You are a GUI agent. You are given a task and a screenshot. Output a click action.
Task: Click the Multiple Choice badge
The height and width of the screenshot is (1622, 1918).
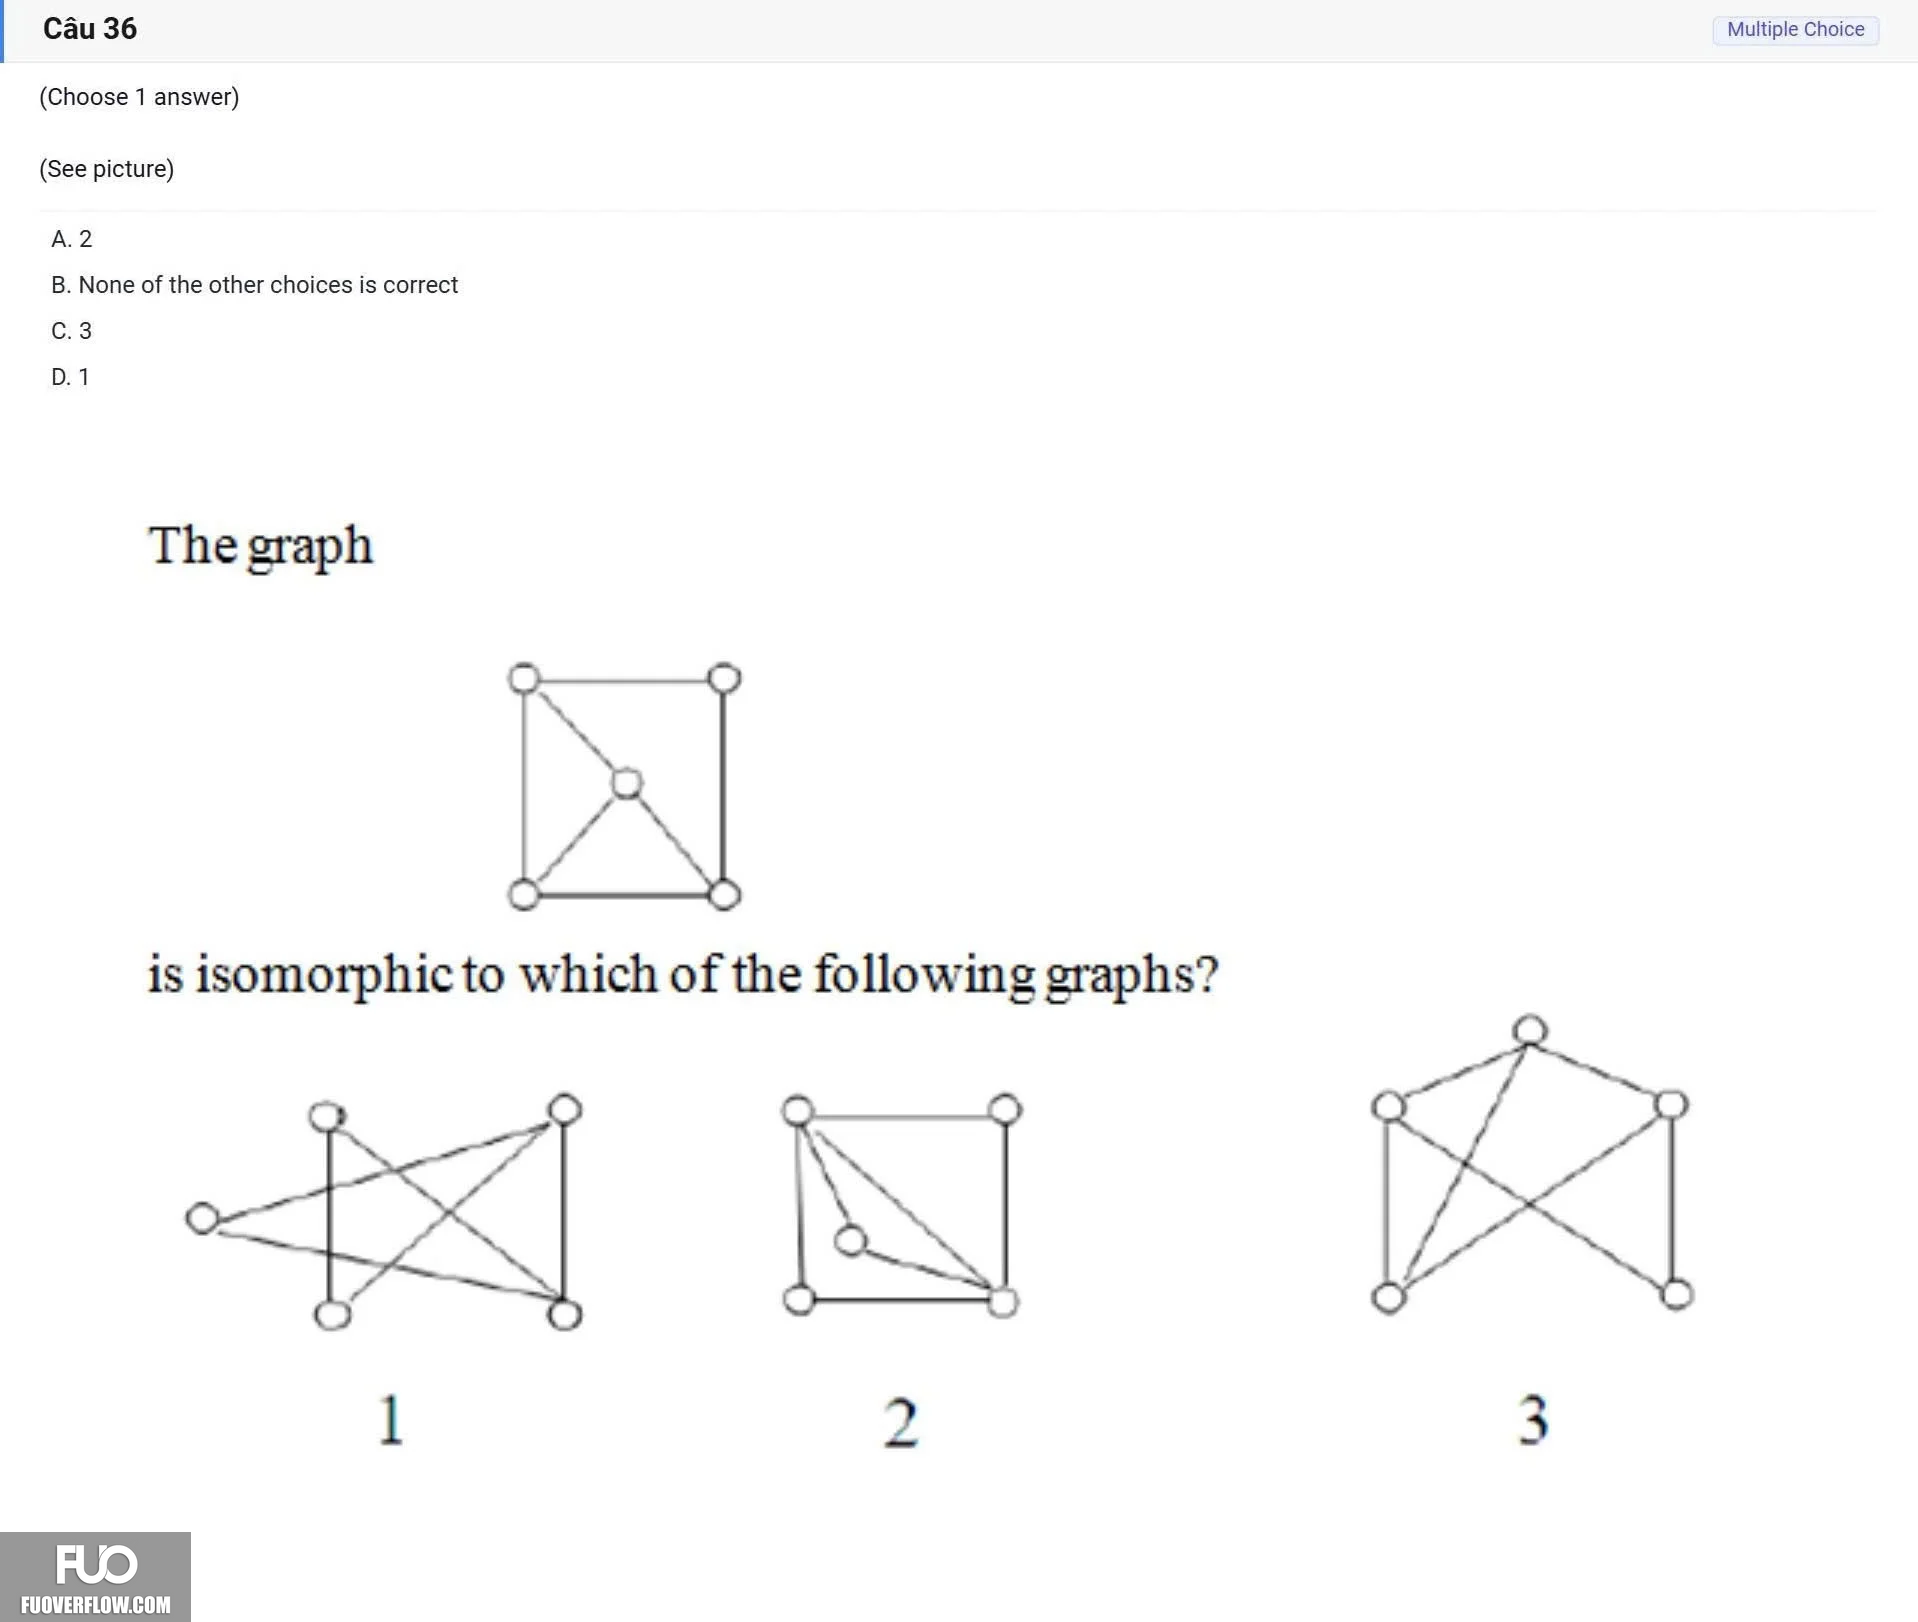click(1795, 29)
